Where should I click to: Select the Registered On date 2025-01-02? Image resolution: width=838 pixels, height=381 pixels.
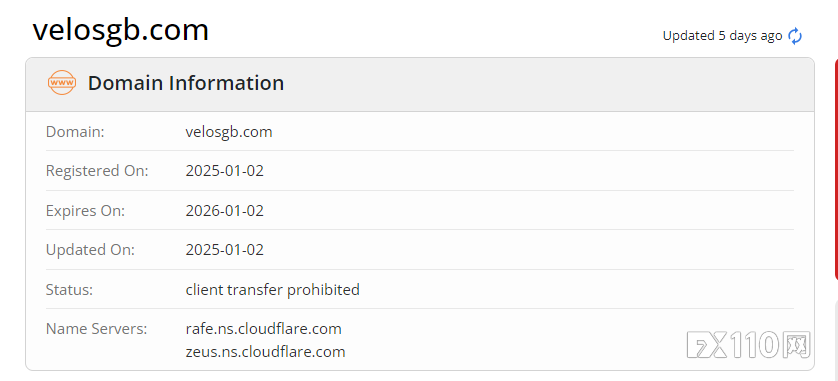tap(224, 171)
